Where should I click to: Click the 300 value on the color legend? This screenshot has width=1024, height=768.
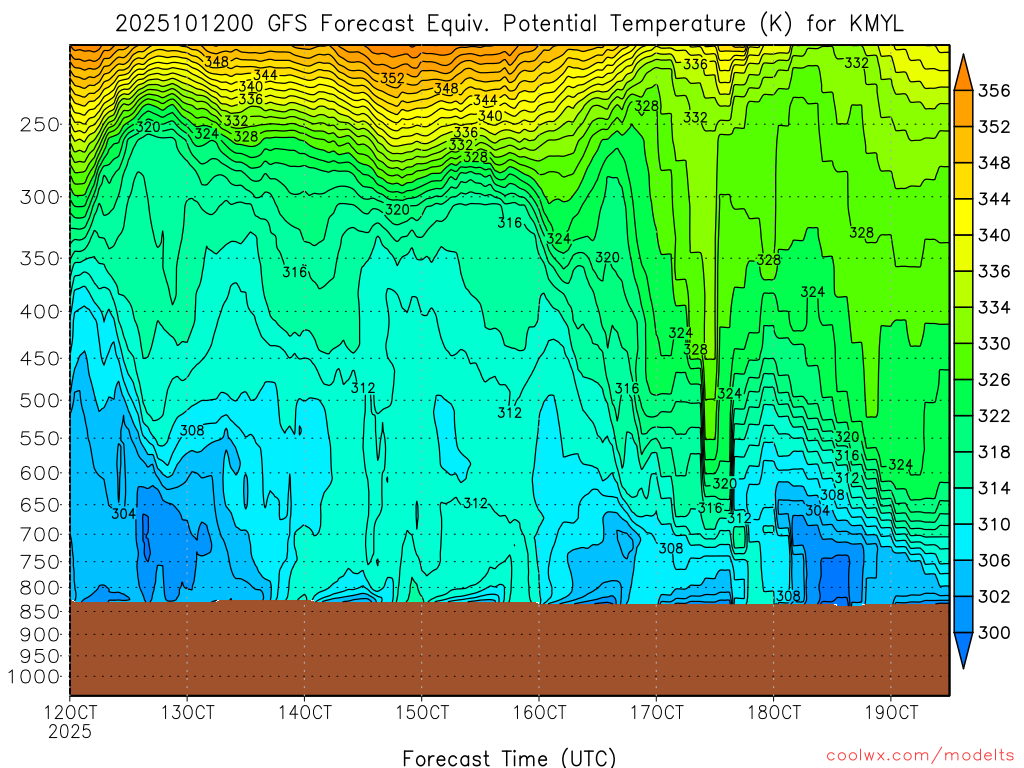pyautogui.click(x=994, y=632)
